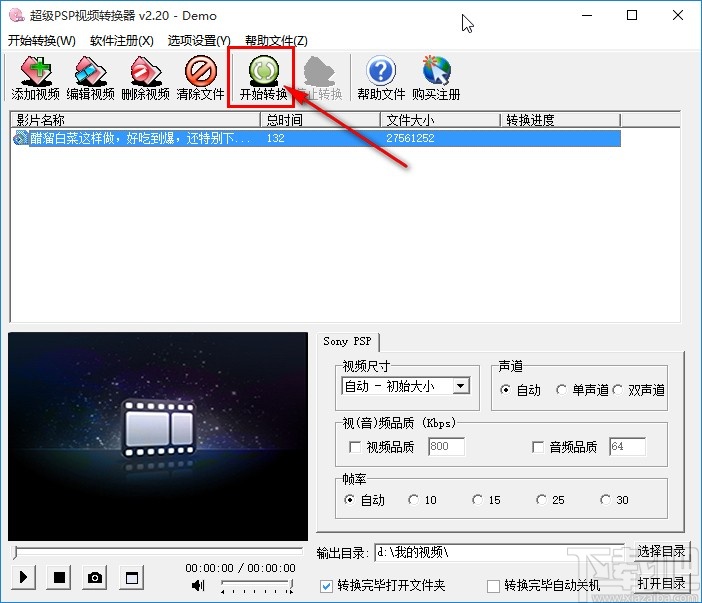This screenshot has height=603, width=702.
Task: Open the 选项设置(Y) menu
Action: (199, 41)
